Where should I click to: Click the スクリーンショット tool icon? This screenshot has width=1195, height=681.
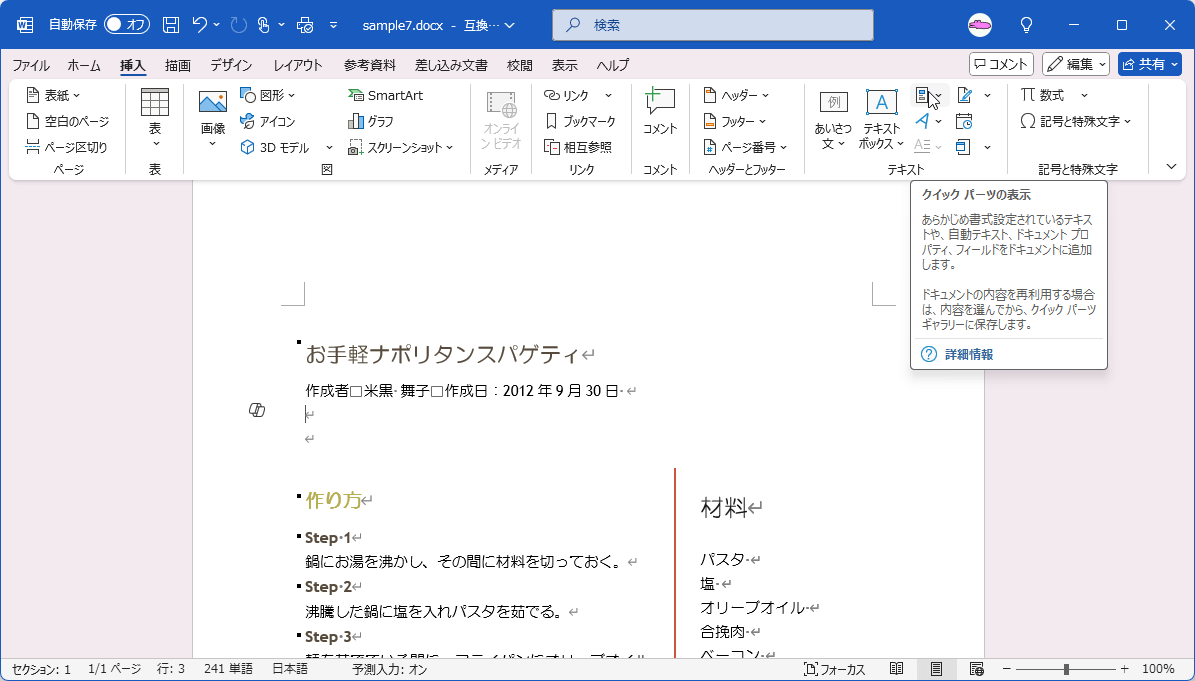tap(354, 146)
